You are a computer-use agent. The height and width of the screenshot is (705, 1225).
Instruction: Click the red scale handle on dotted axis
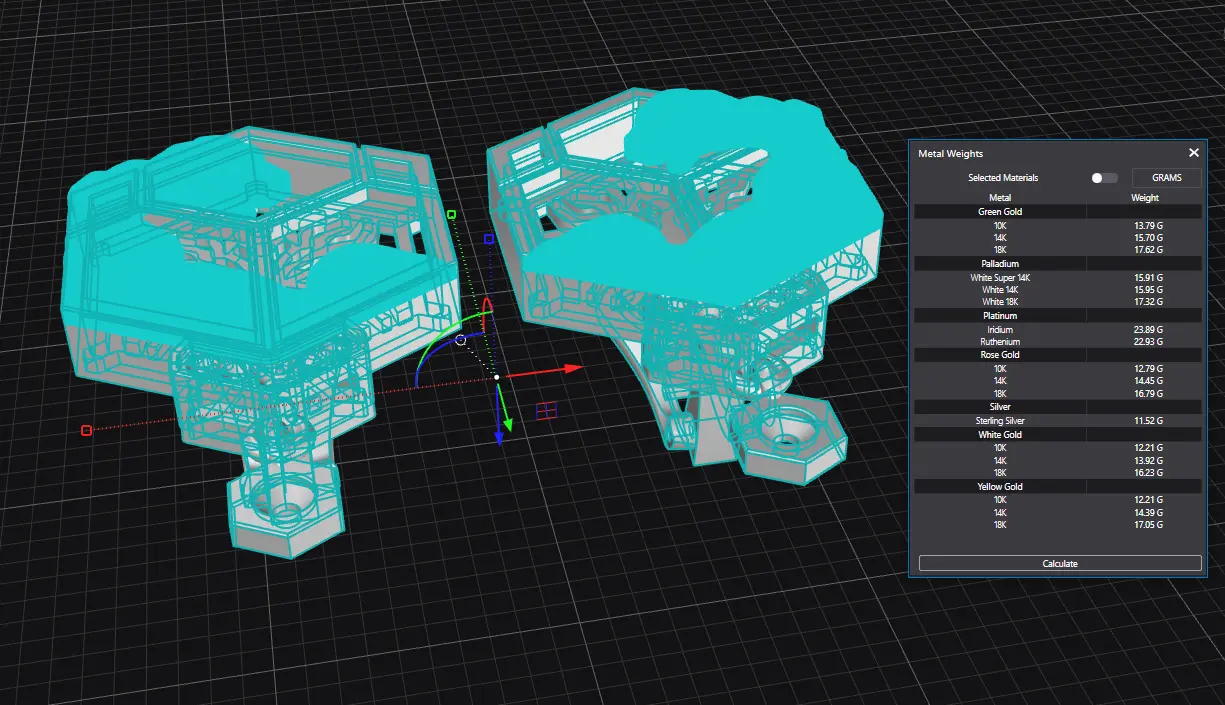pyautogui.click(x=86, y=430)
